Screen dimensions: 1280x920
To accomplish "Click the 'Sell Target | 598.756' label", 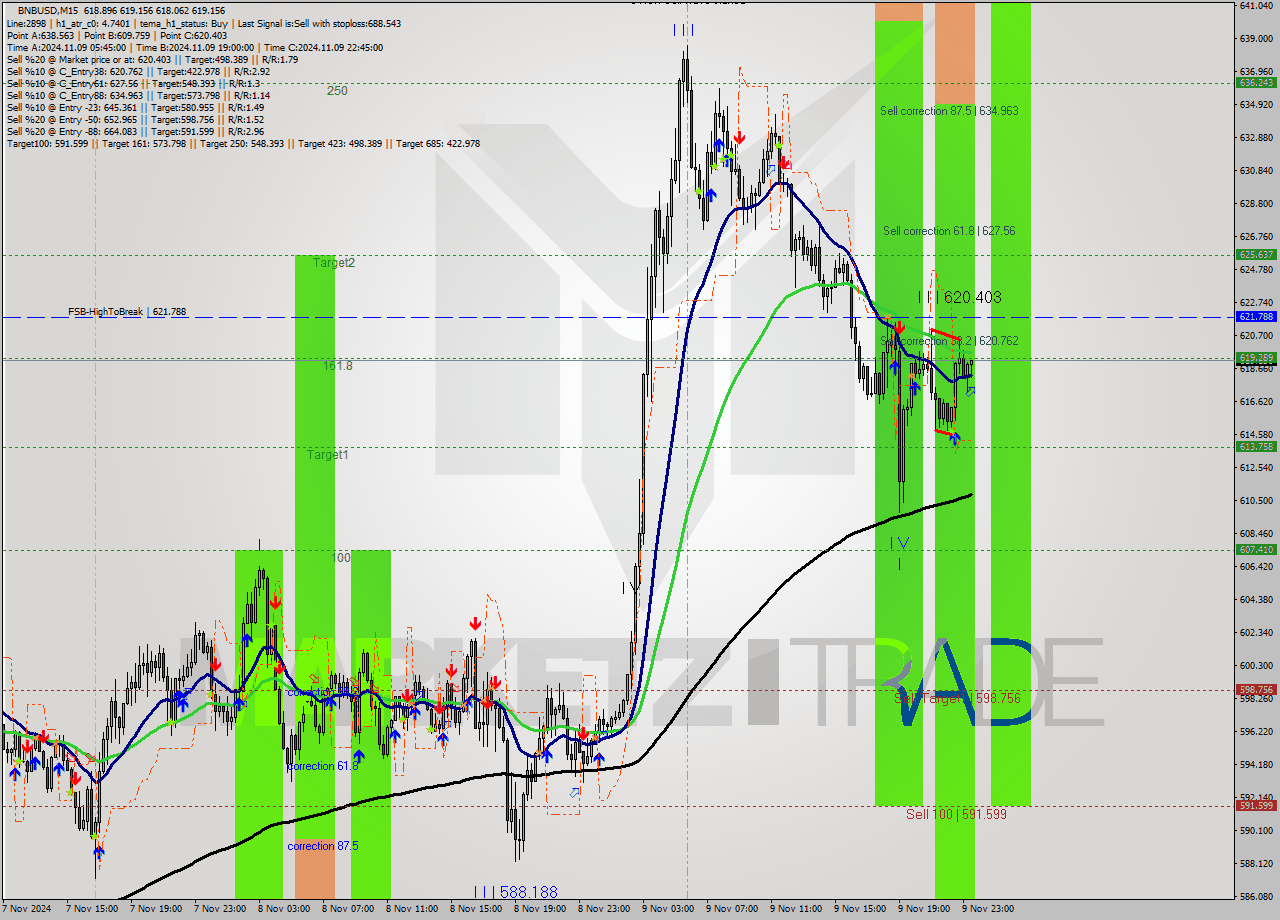I will click(x=957, y=698).
